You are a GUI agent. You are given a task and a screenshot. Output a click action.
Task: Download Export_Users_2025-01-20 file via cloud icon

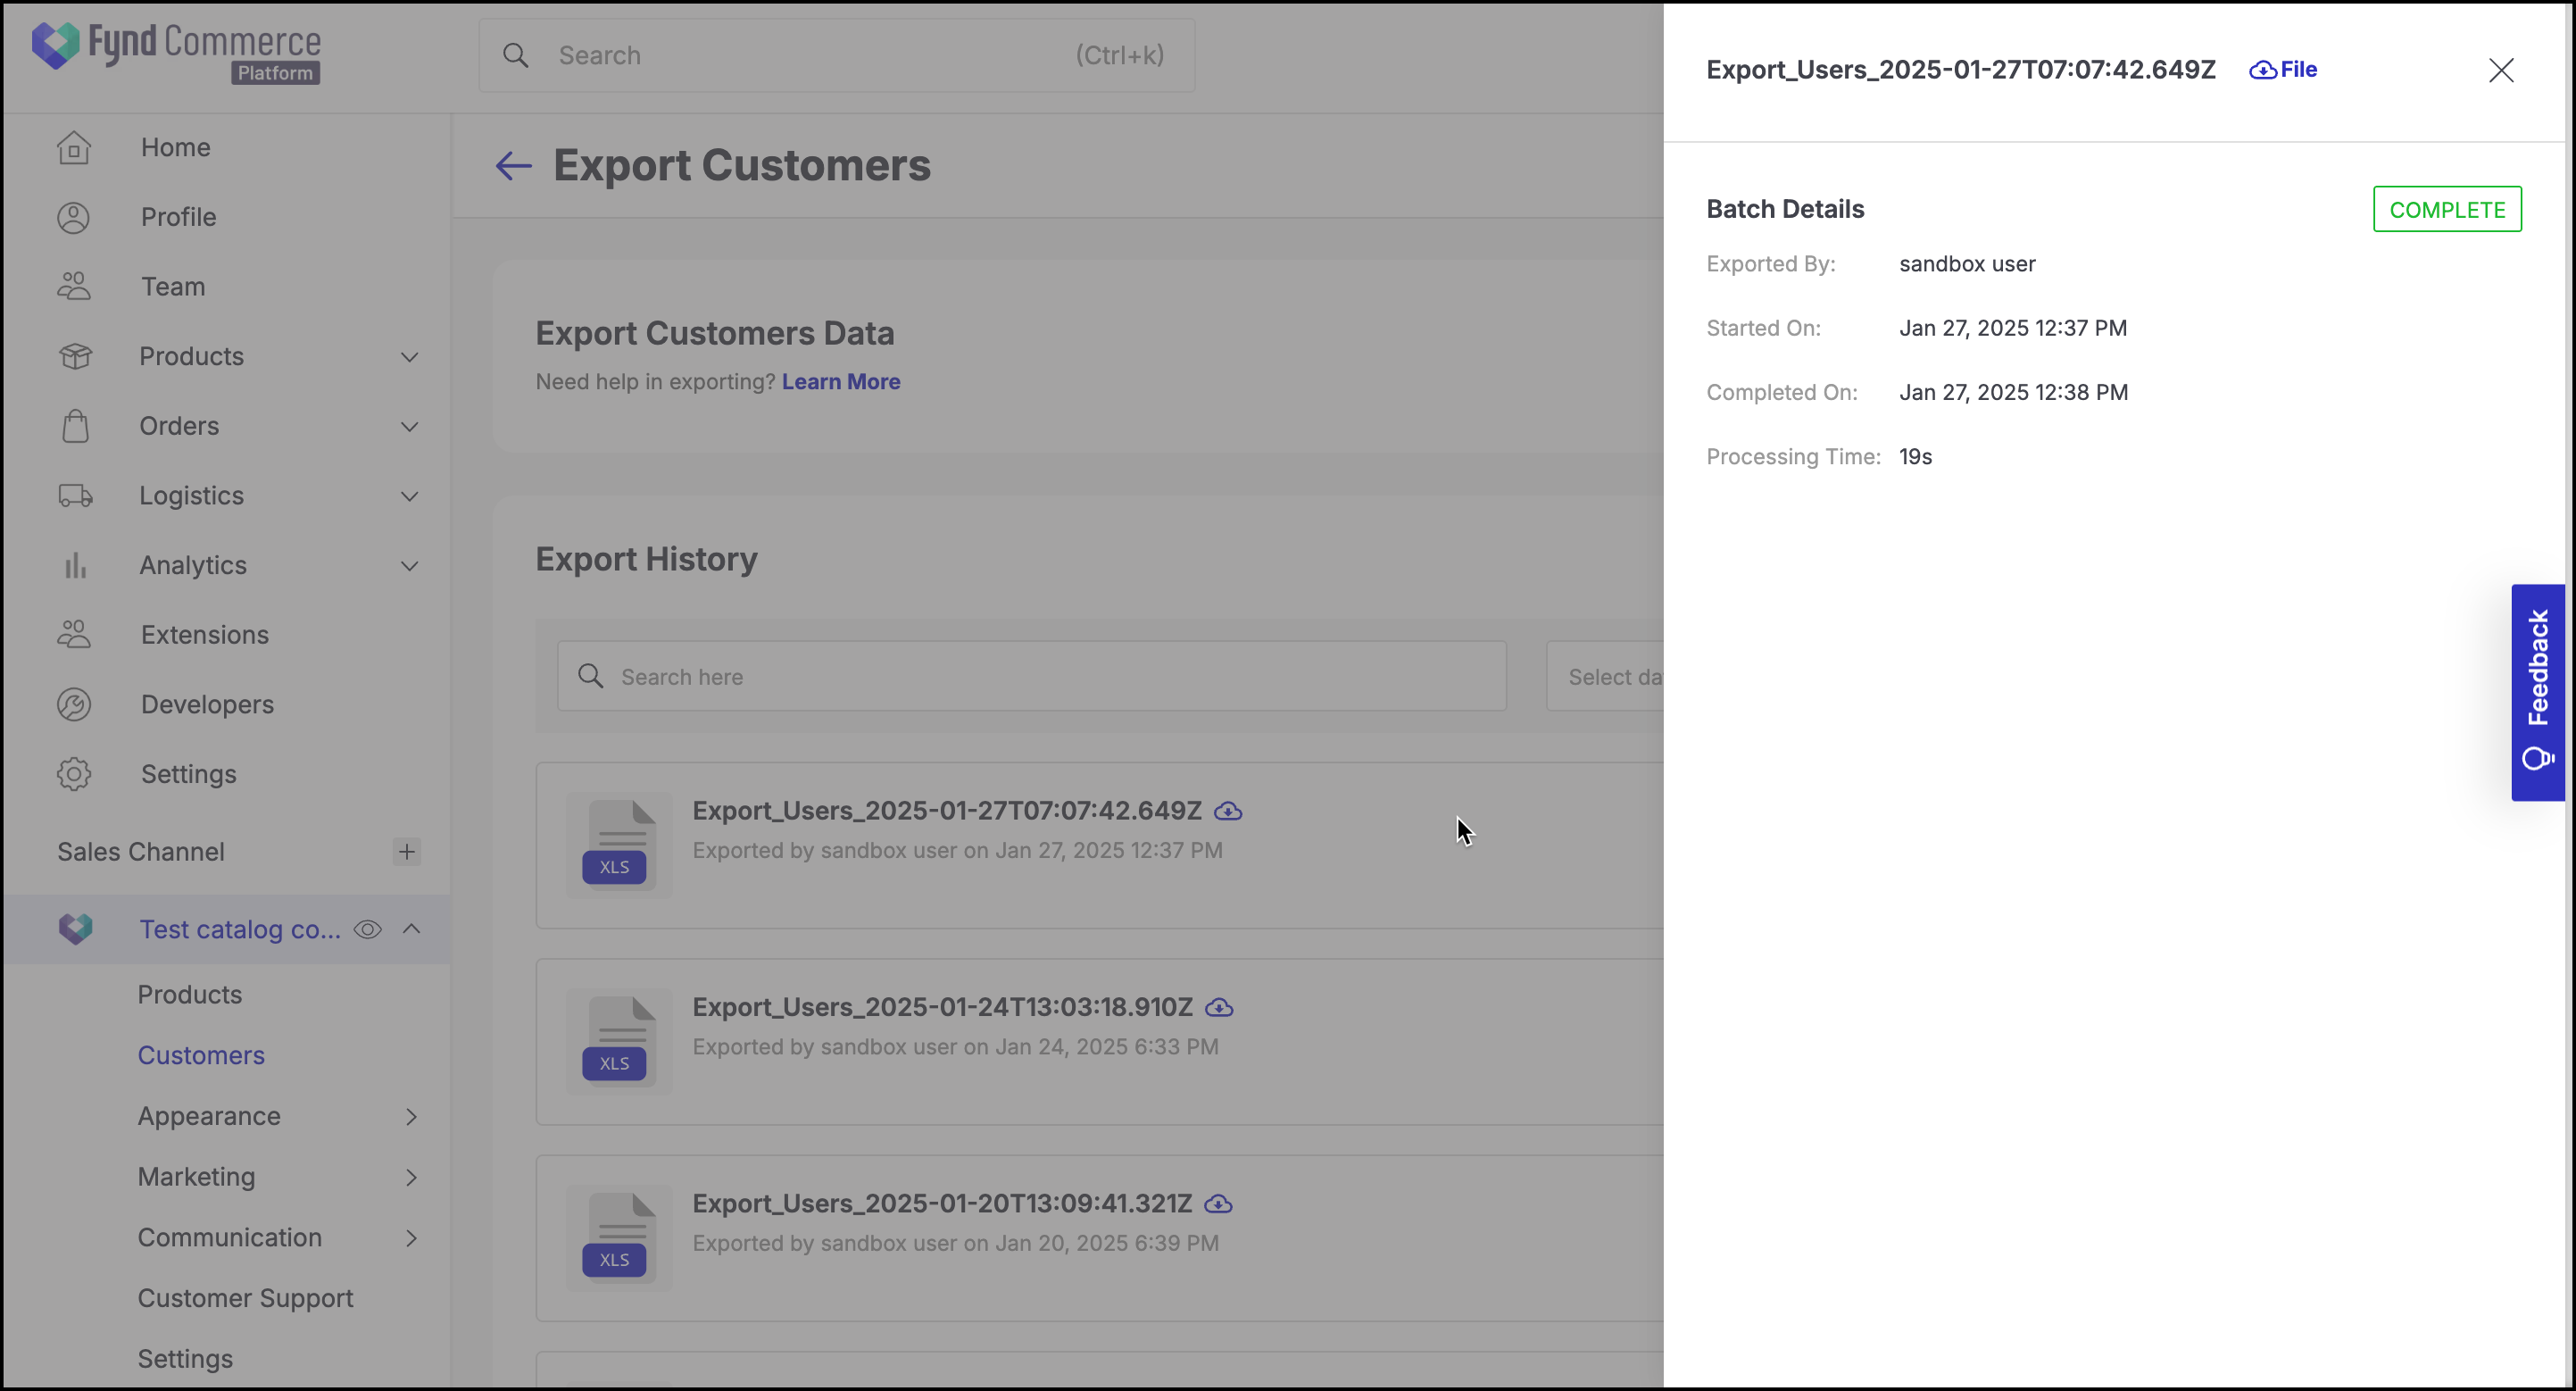pos(1218,1205)
